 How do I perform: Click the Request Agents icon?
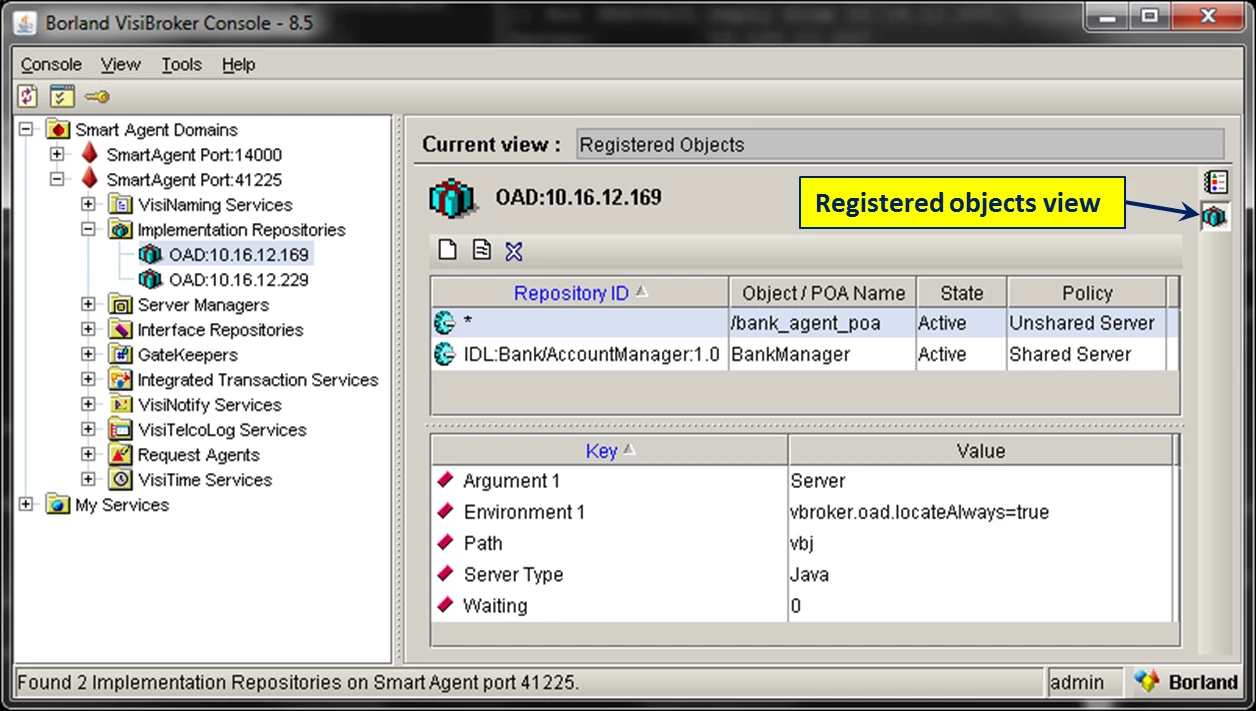(x=121, y=454)
